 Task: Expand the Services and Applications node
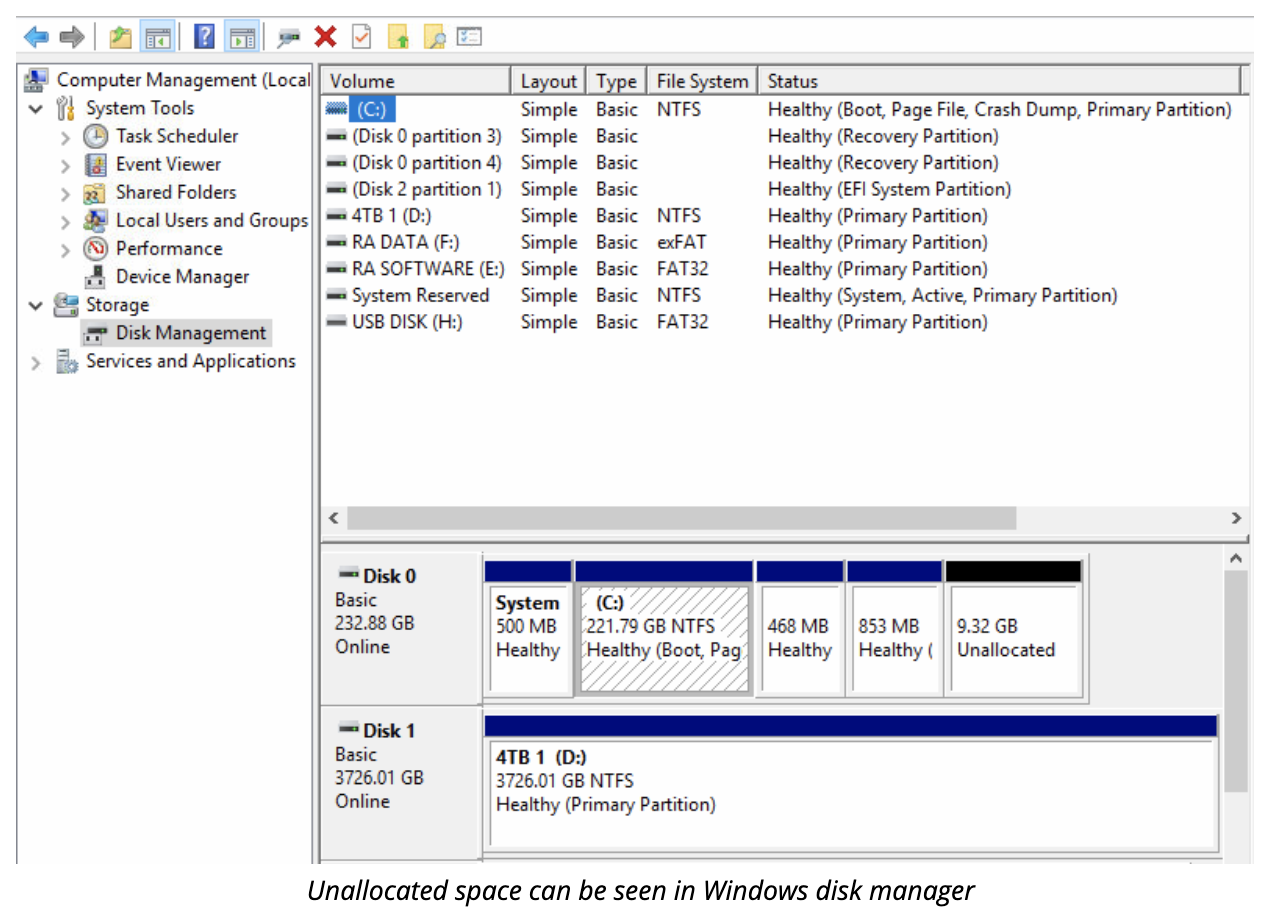click(x=37, y=363)
